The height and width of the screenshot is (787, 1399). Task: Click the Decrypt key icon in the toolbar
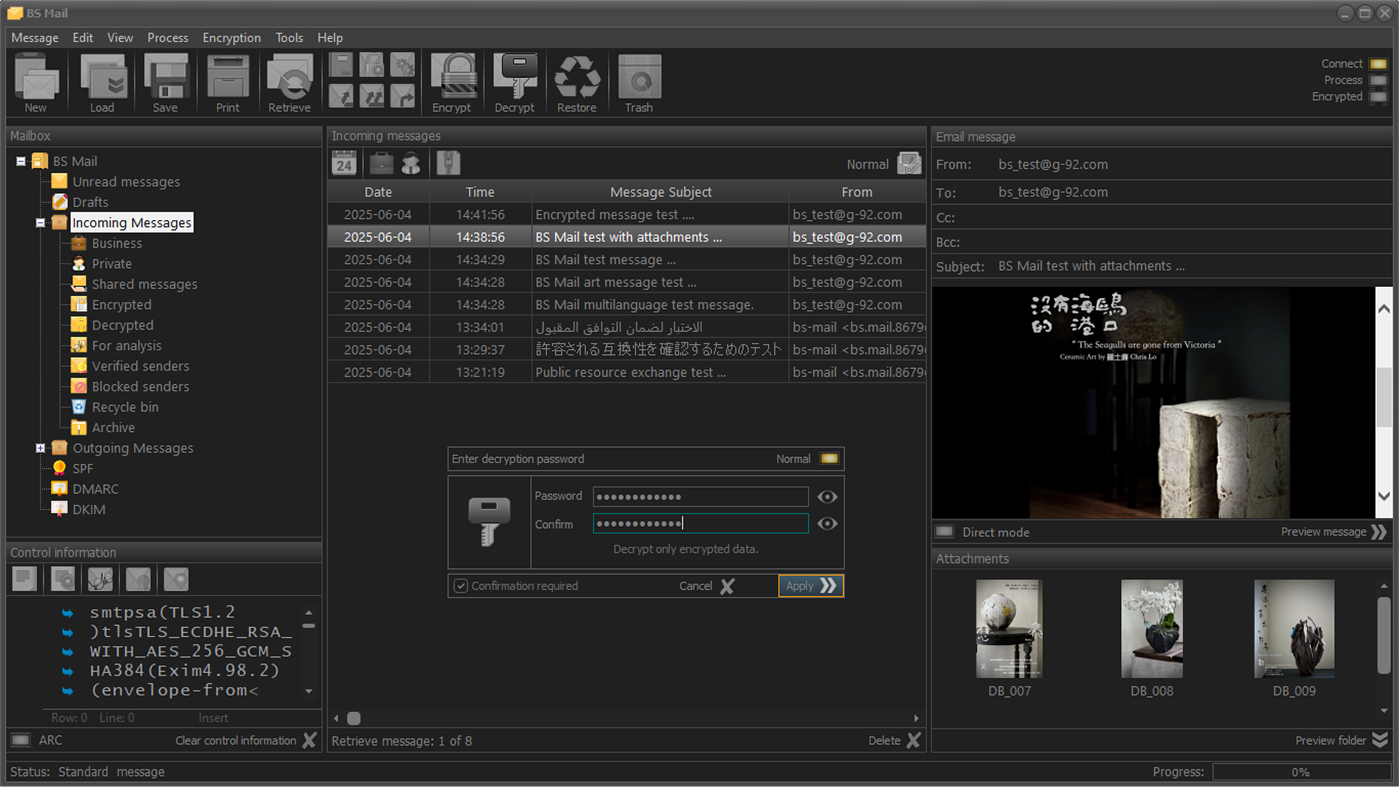515,83
